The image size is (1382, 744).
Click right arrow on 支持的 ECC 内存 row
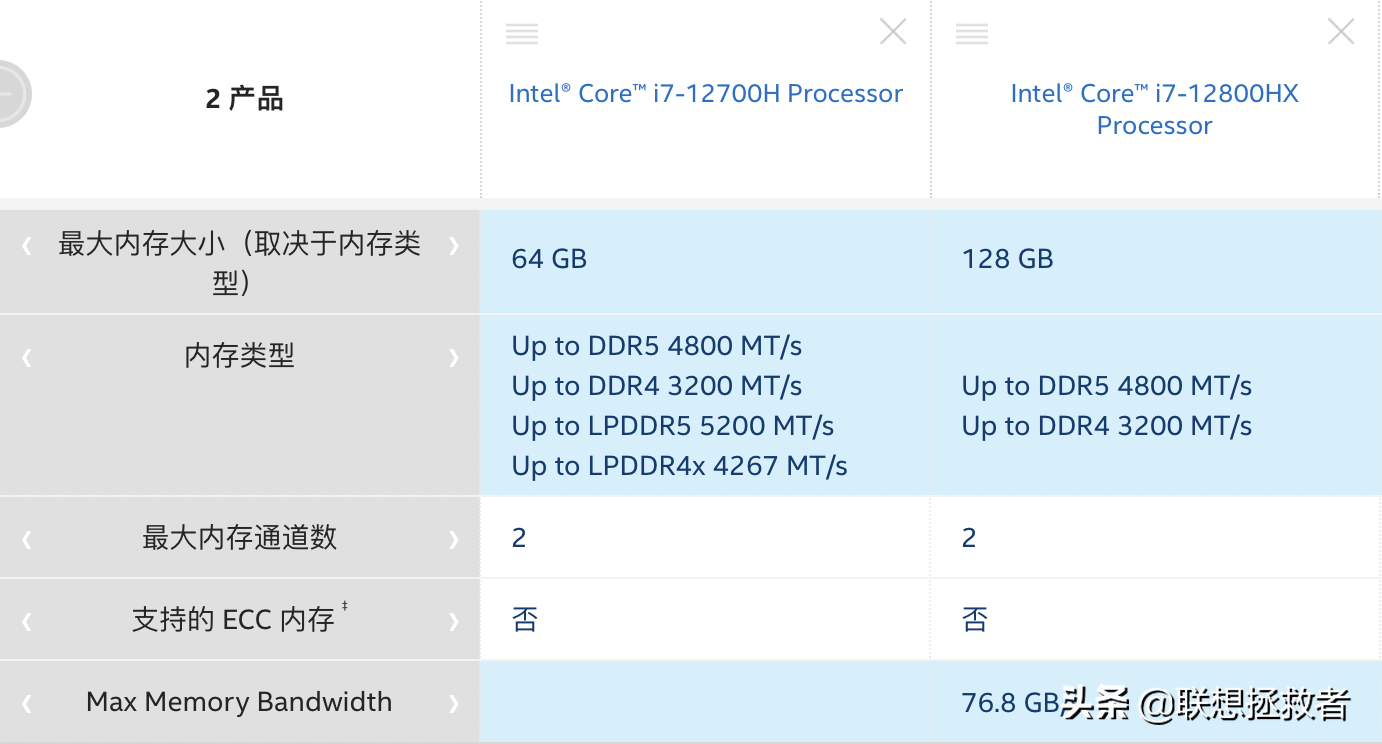point(454,621)
